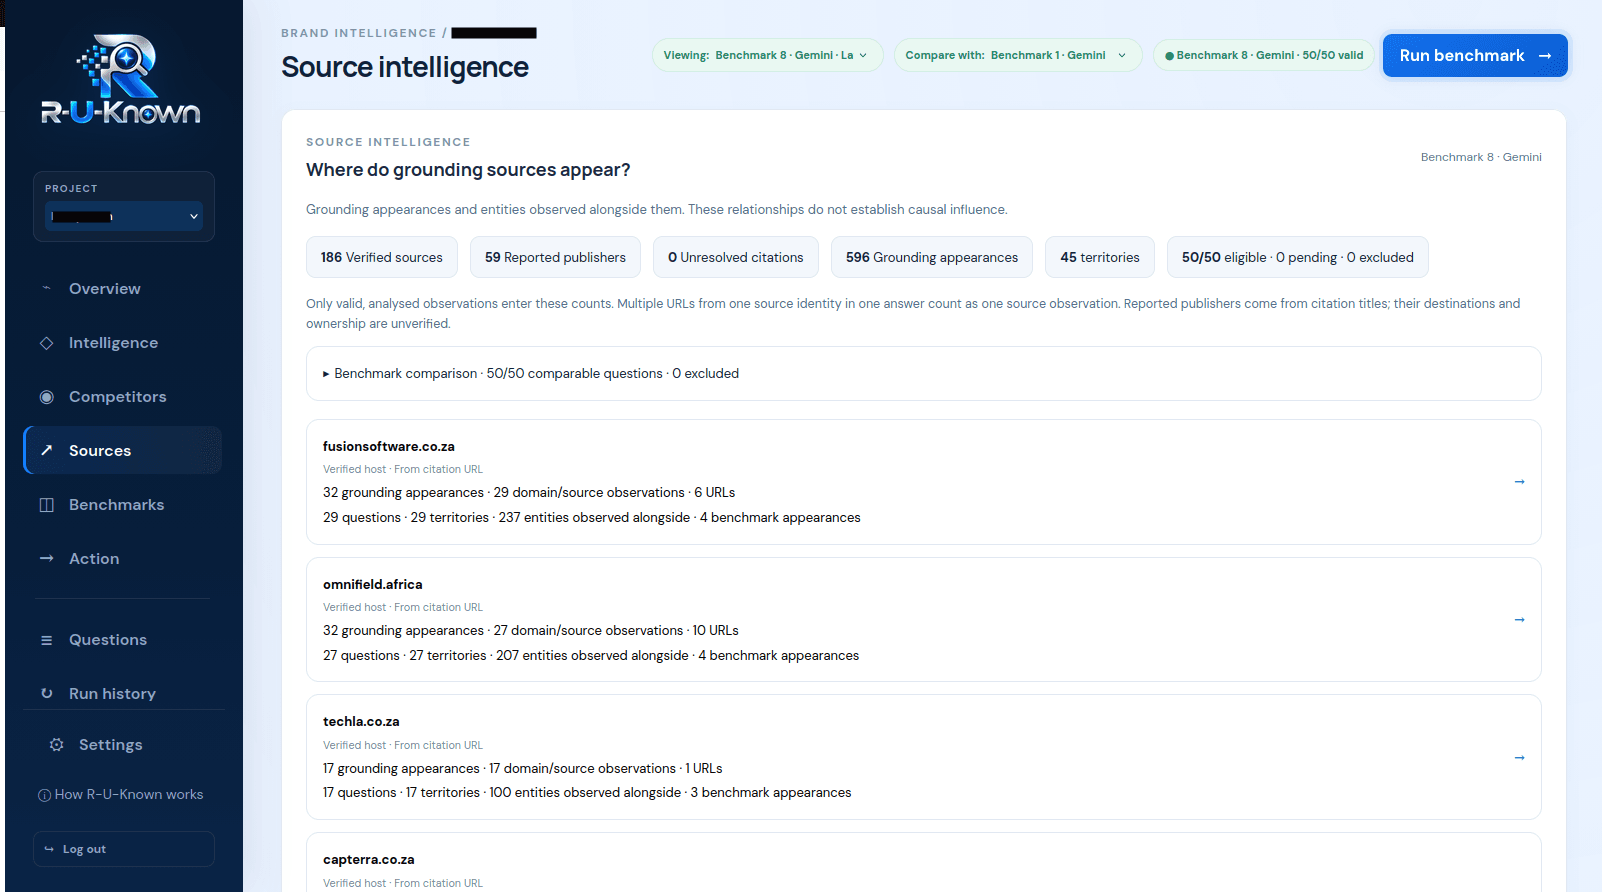Click the fusionsoftware.co.za source title

click(x=389, y=447)
